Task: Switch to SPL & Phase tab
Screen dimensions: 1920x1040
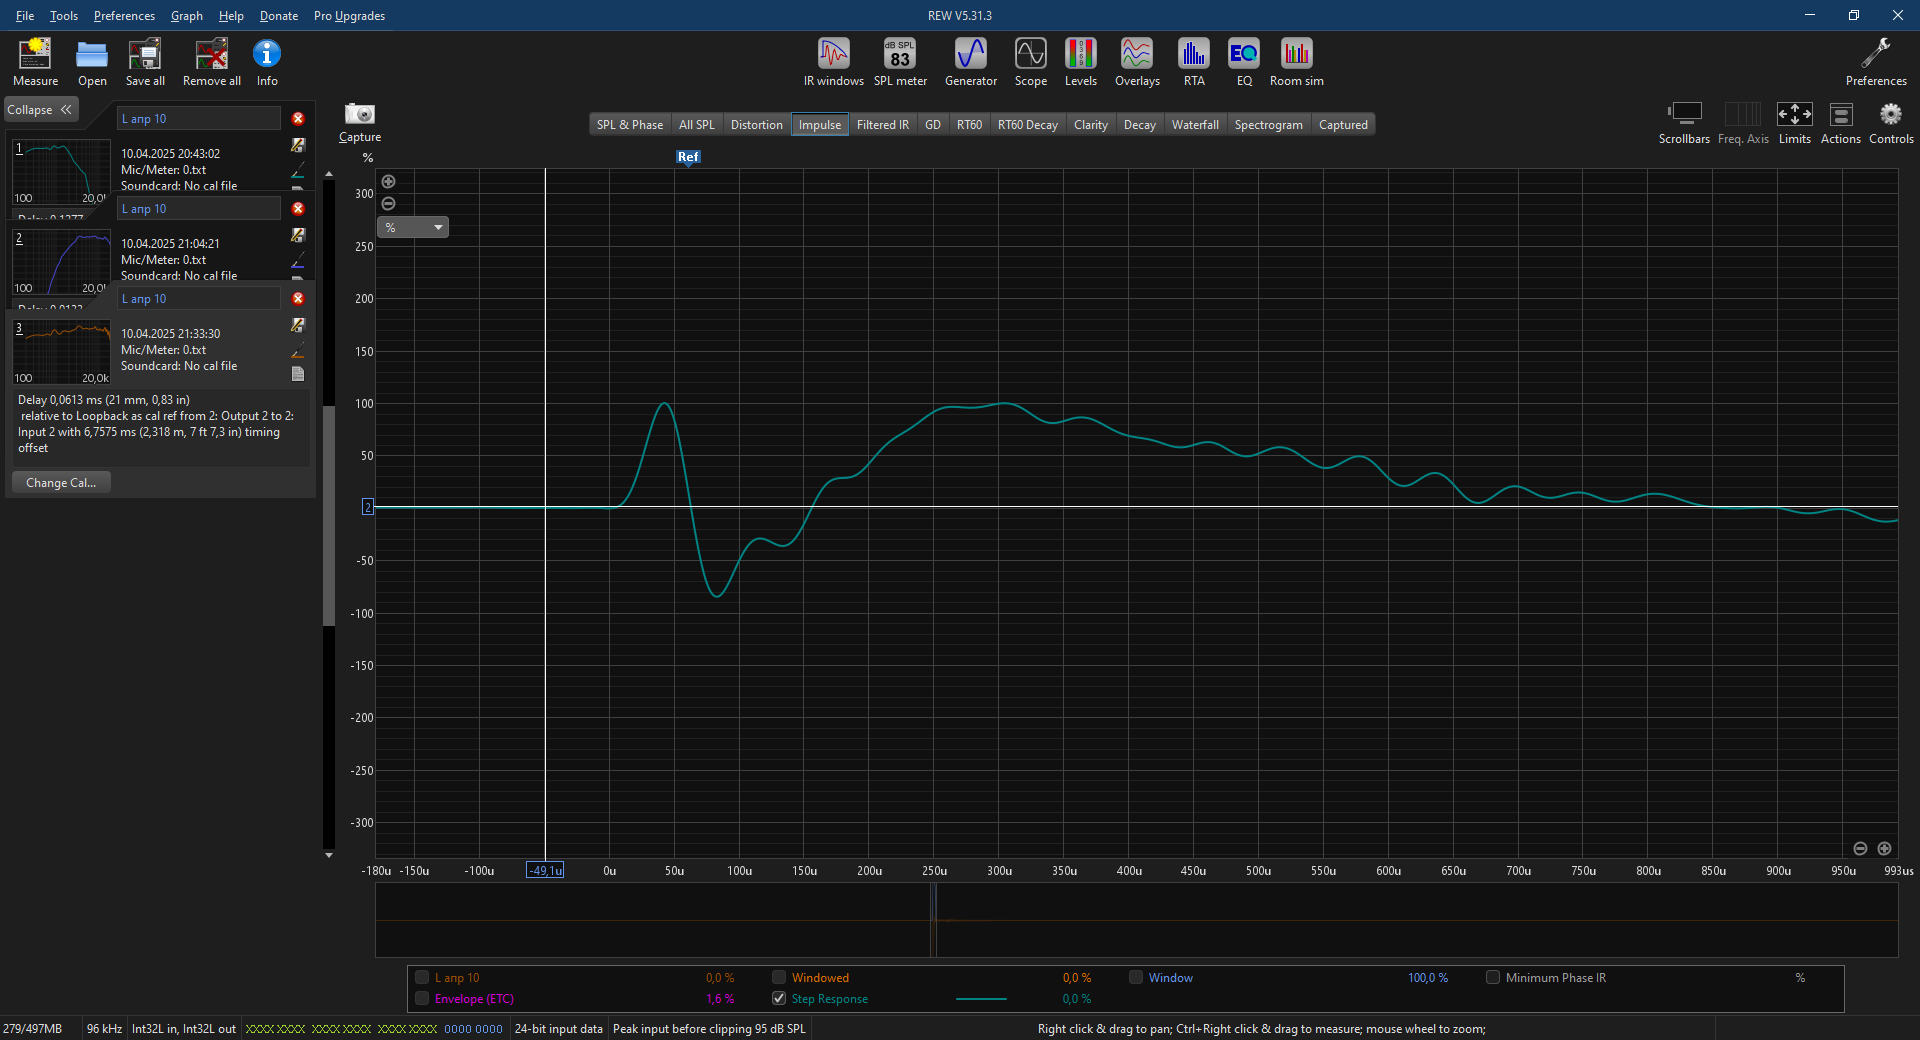Action: pos(630,125)
